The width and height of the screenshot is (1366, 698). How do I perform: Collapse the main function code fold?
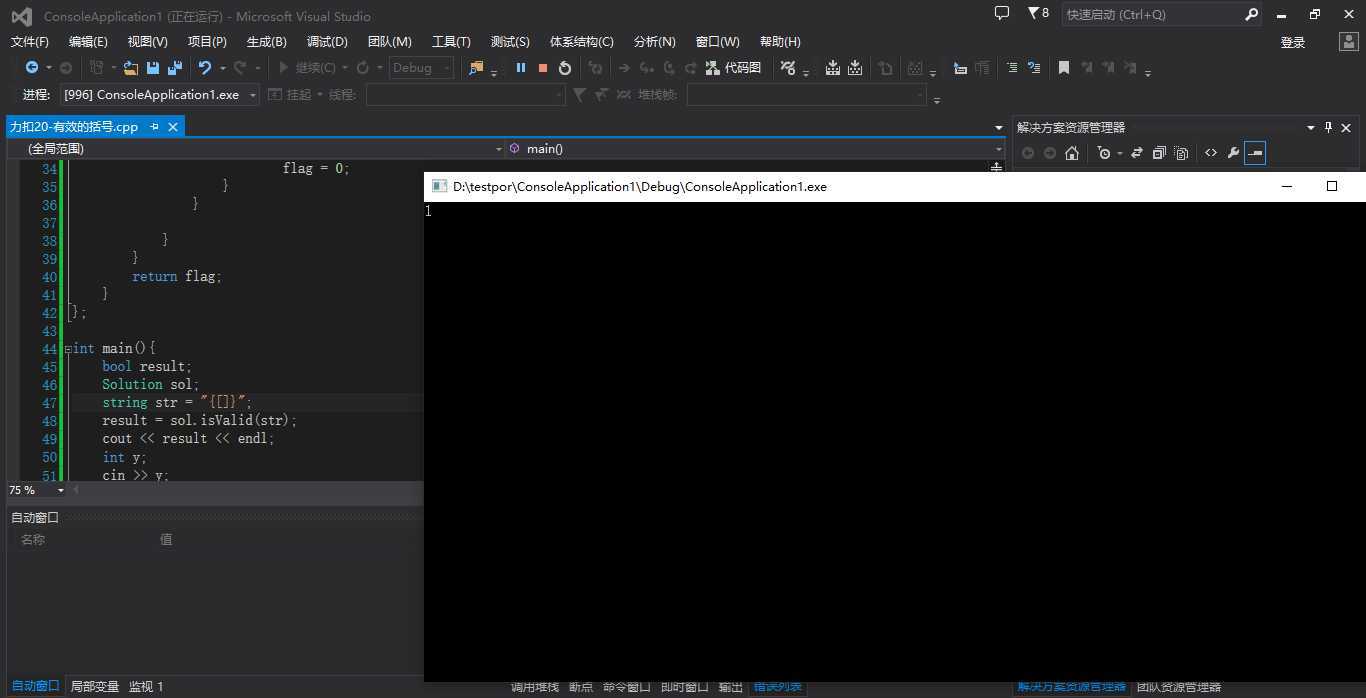point(68,349)
